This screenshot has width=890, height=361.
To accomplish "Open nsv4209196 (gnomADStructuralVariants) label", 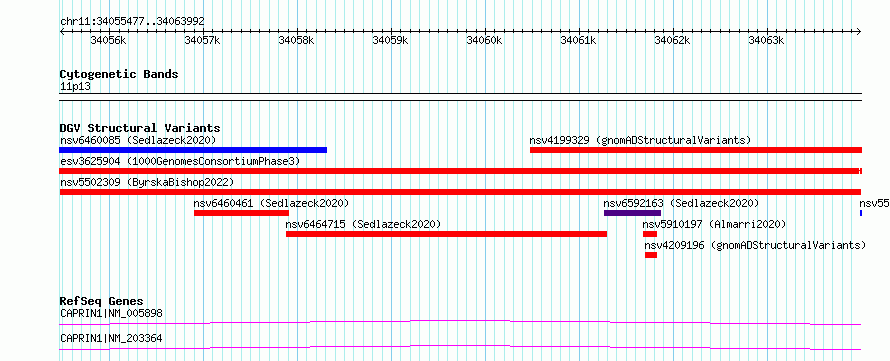I will tap(755, 245).
